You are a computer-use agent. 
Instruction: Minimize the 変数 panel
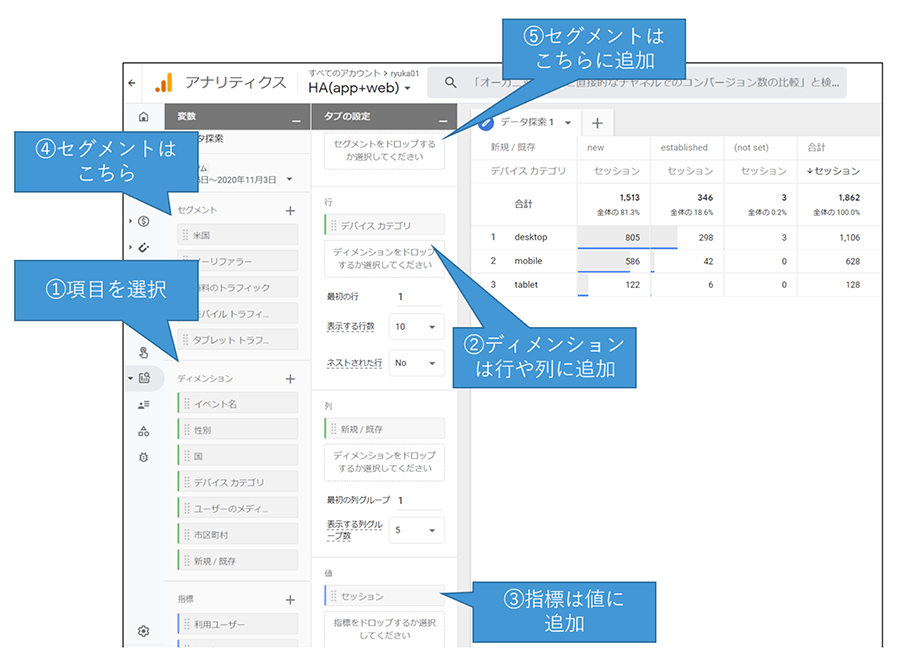296,119
